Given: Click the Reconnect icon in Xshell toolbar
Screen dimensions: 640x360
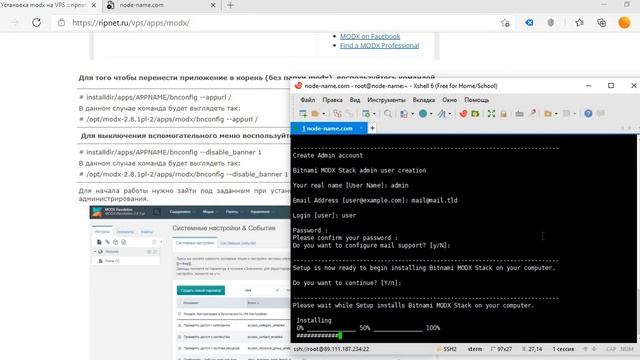Looking at the screenshot, I should click(x=337, y=113).
